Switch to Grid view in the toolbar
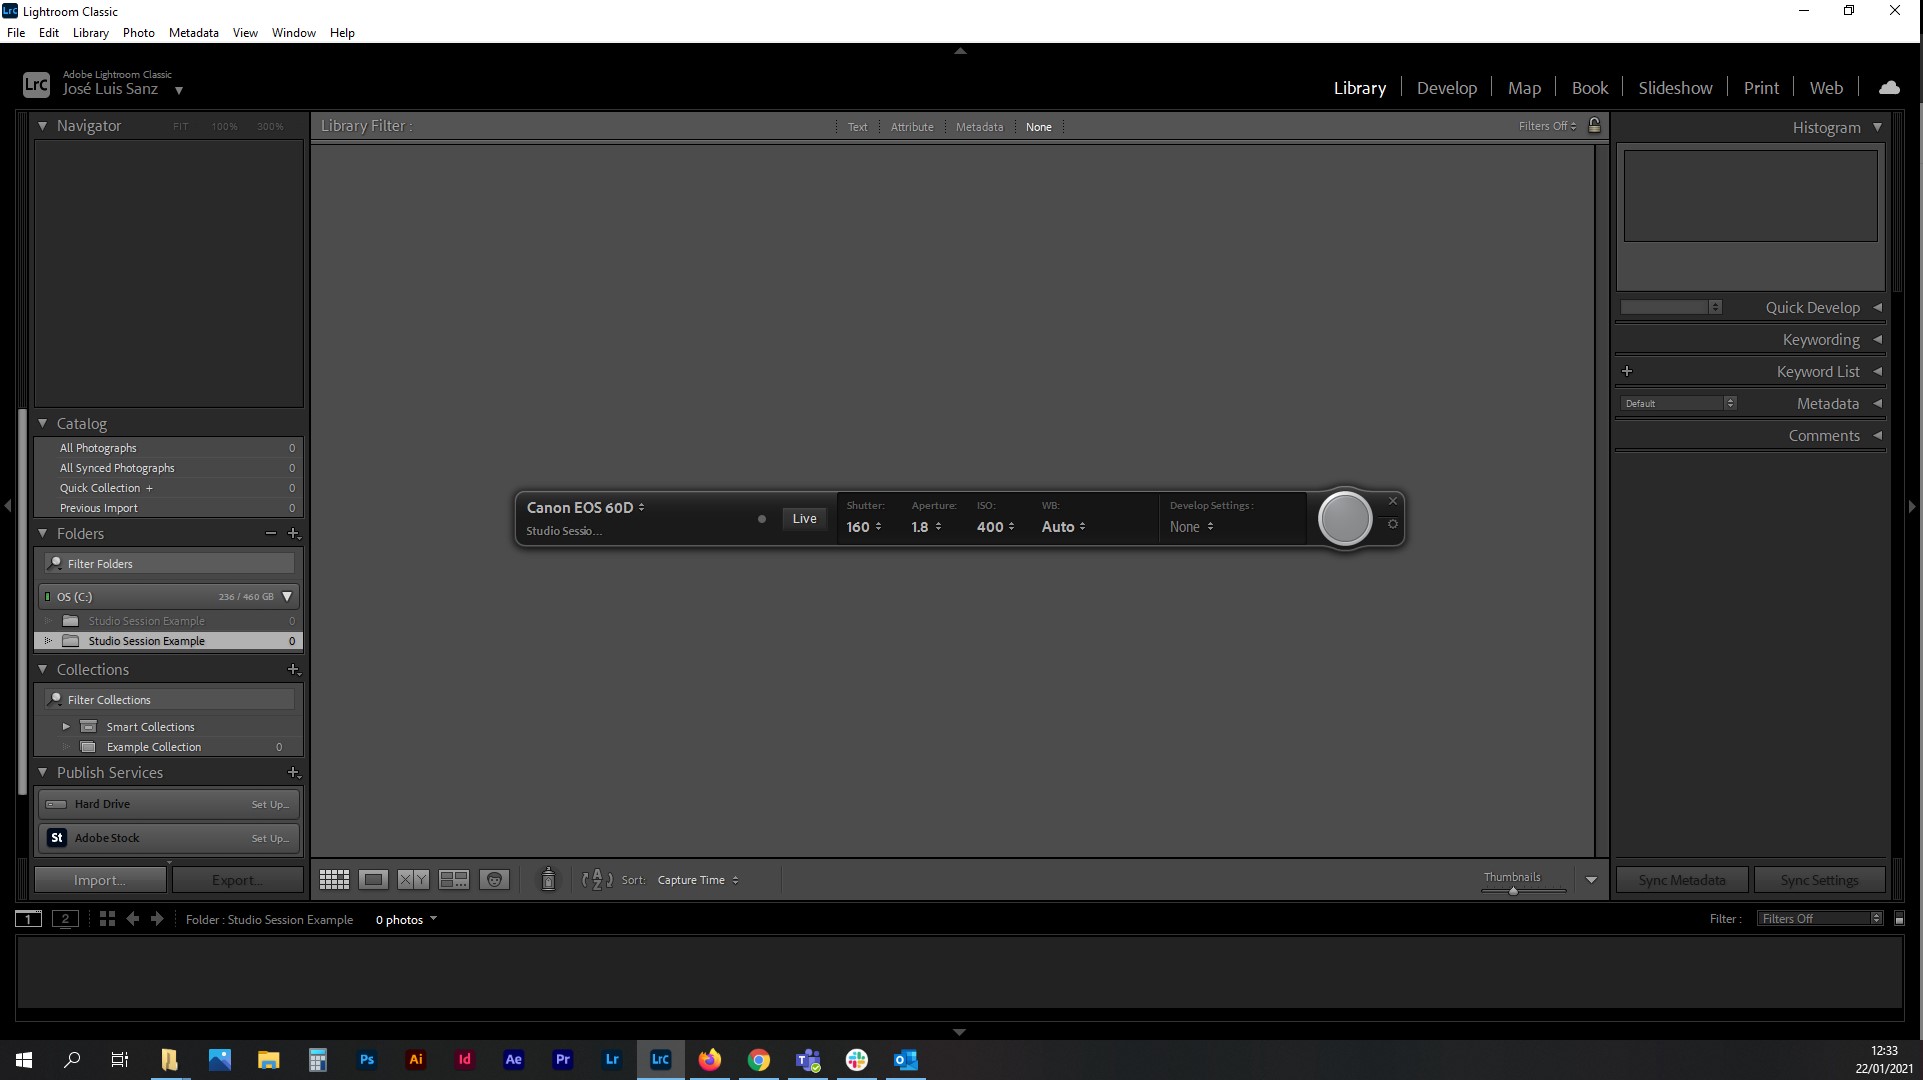 coord(334,879)
